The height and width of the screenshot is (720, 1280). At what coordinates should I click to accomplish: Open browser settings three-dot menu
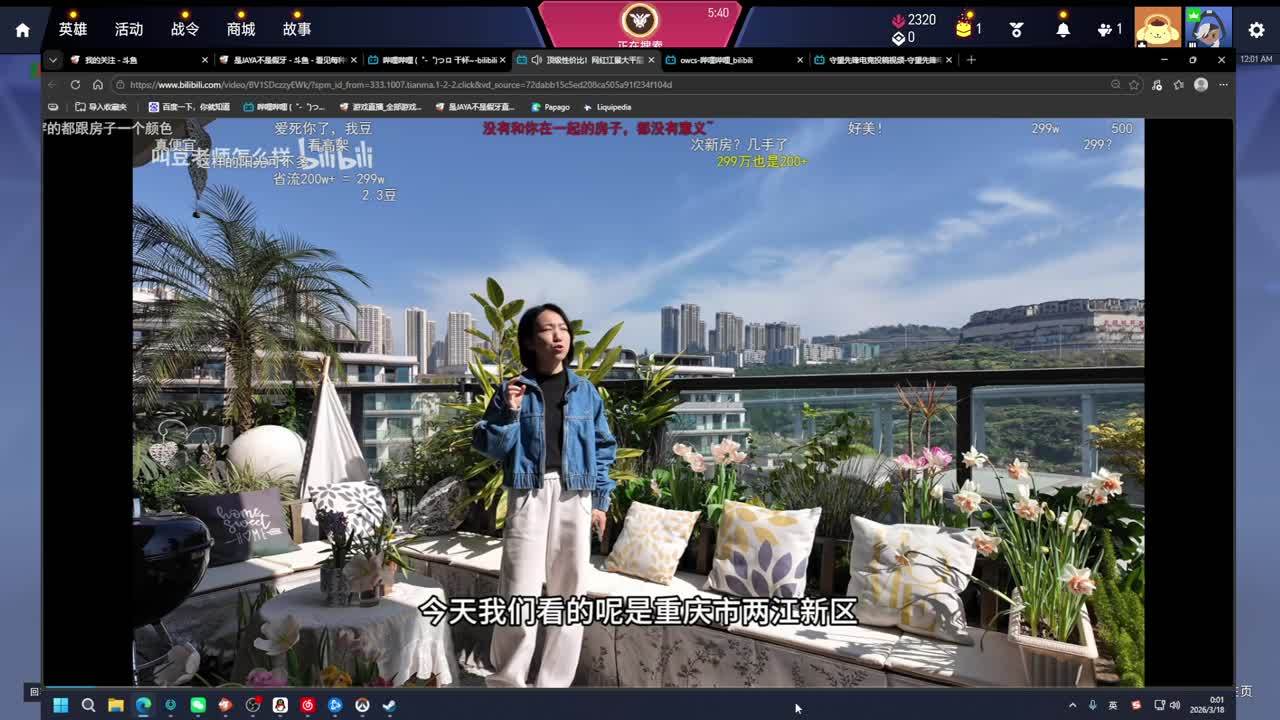[x=1223, y=85]
